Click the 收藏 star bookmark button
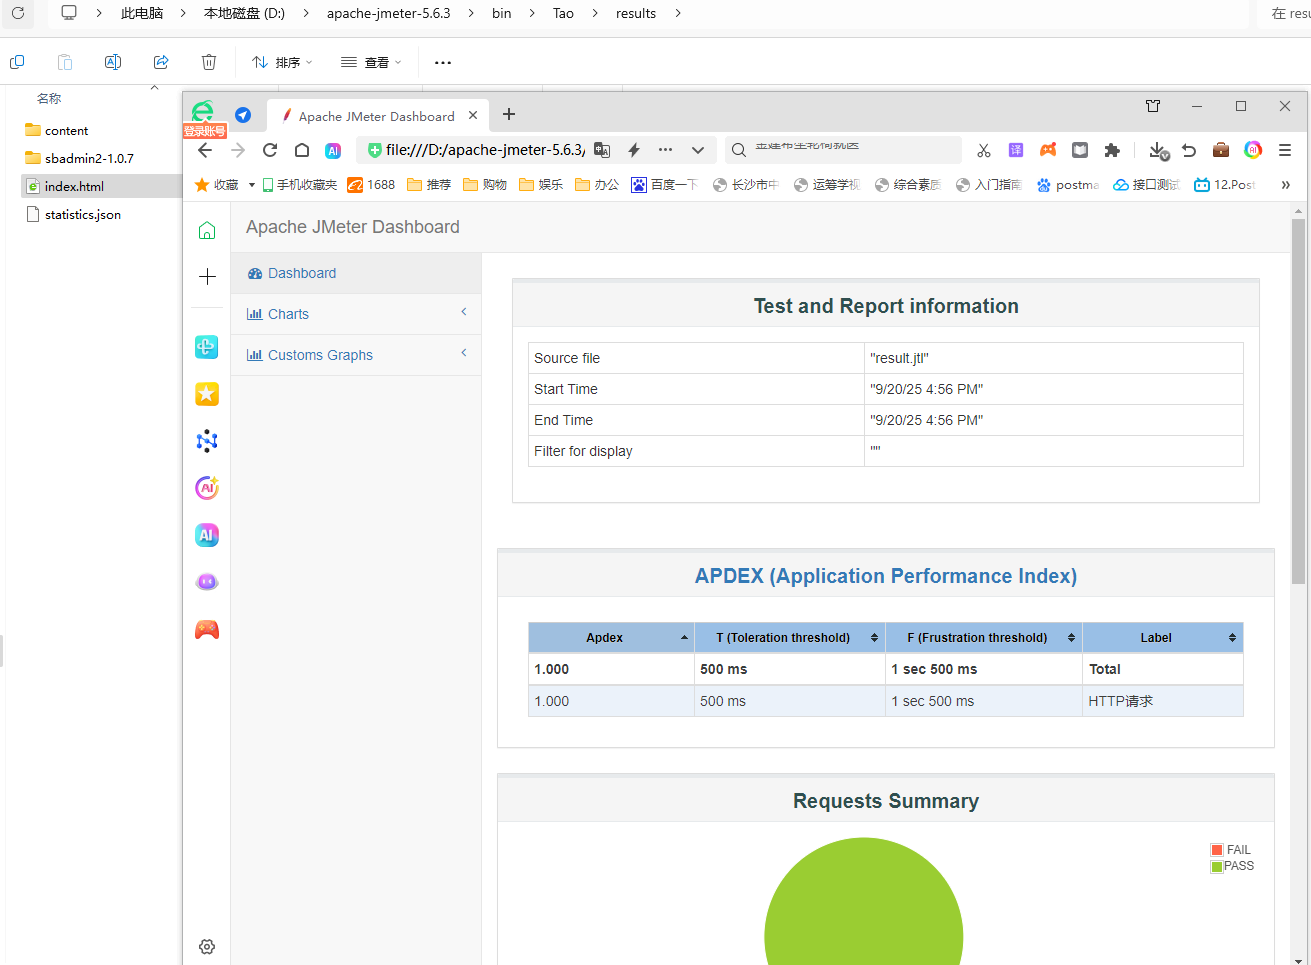 coord(217,185)
